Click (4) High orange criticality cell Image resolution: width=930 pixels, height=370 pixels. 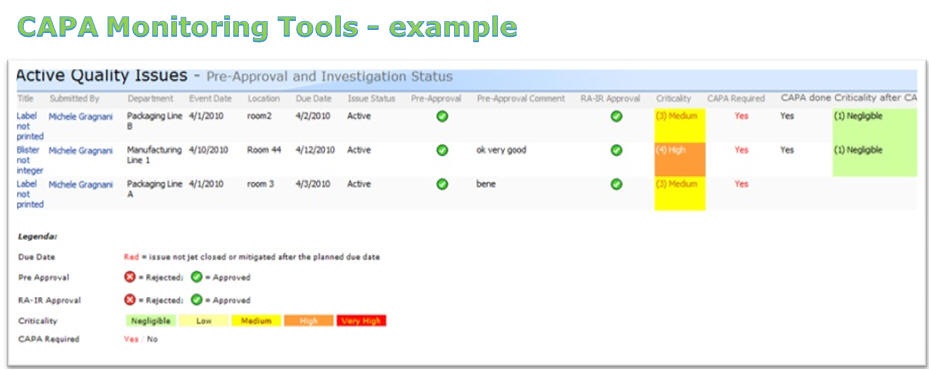pyautogui.click(x=680, y=160)
